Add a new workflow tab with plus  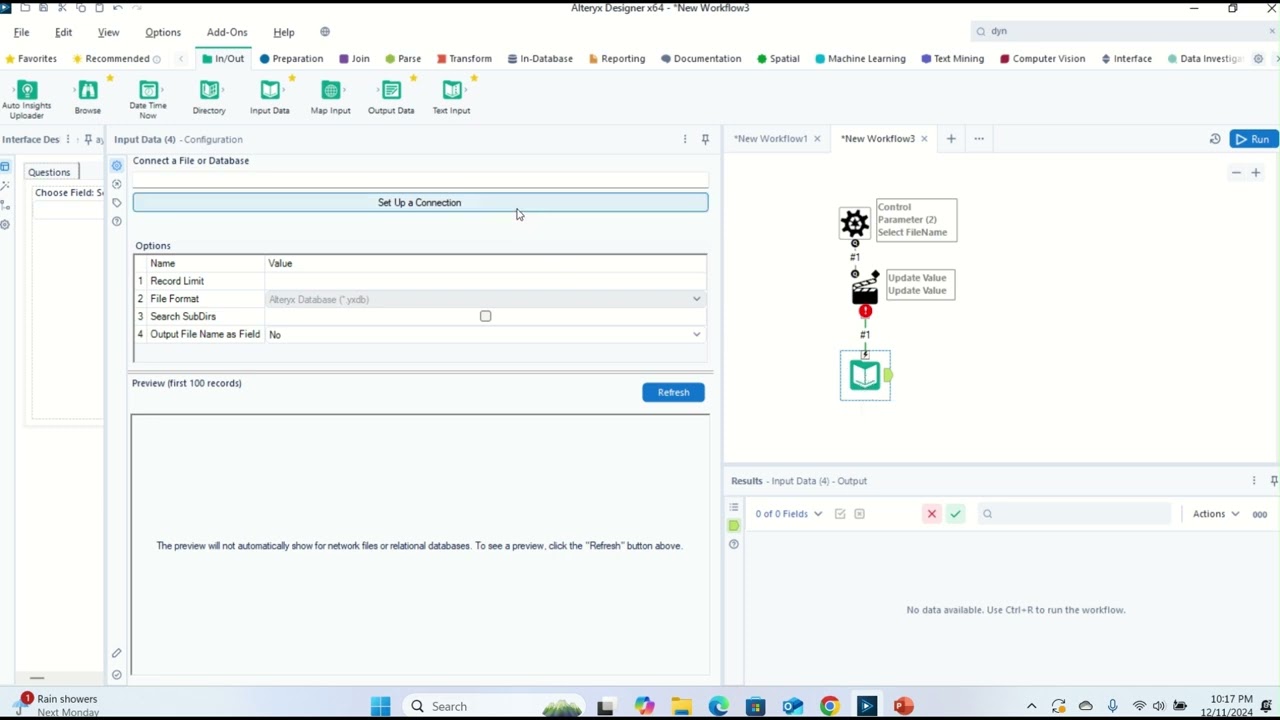[951, 139]
